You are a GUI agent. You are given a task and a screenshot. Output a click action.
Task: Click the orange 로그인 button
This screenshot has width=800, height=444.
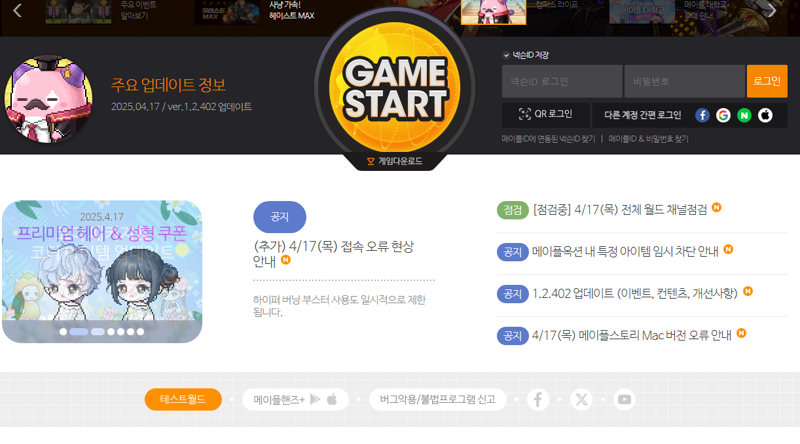point(767,81)
